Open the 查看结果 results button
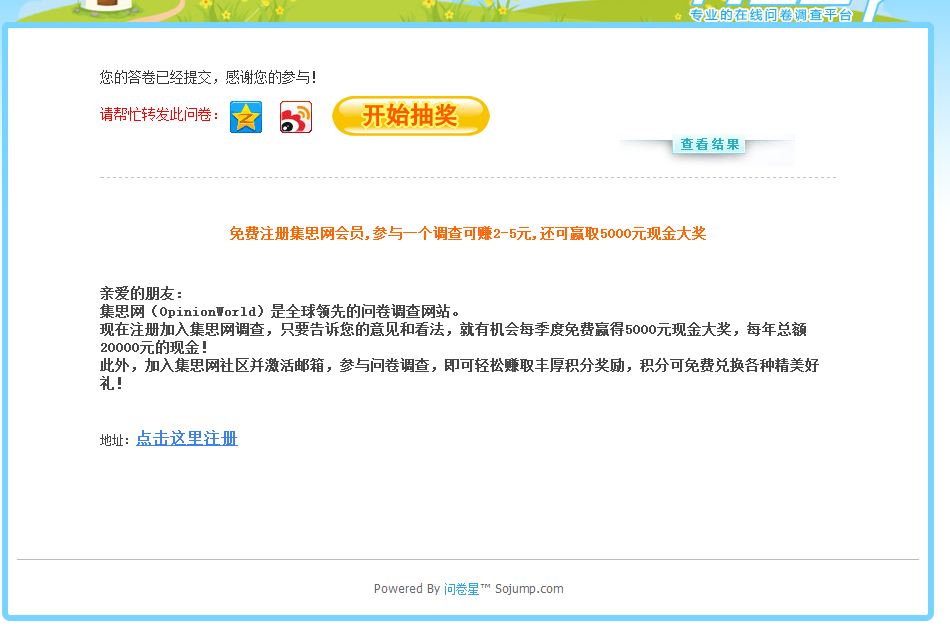This screenshot has width=950, height=637. click(709, 144)
